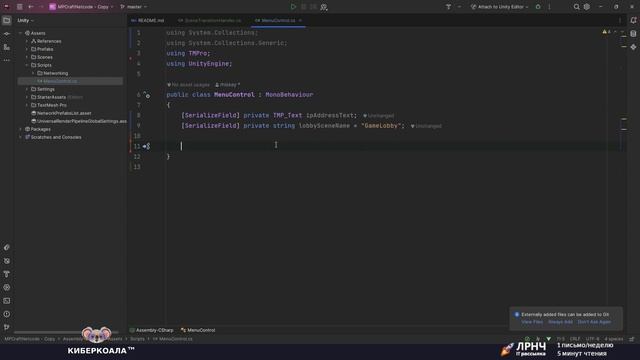Click MenuControl breadcrumb in editor
640x360 pixels.
pos(198,330)
